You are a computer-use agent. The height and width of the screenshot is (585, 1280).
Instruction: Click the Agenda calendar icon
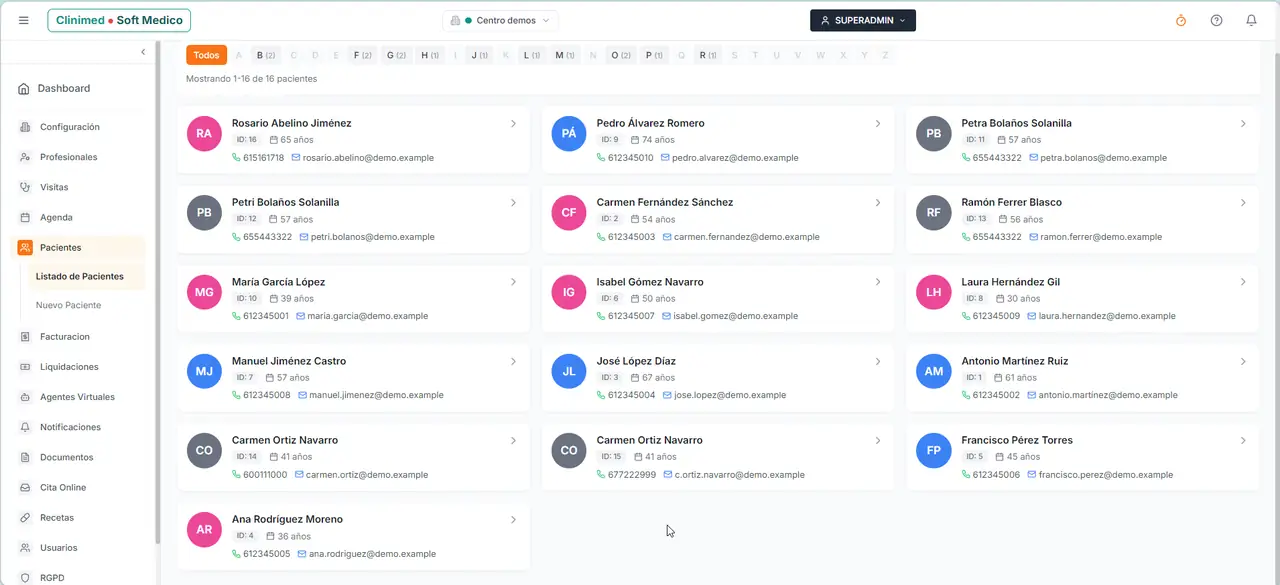pyautogui.click(x=25, y=217)
